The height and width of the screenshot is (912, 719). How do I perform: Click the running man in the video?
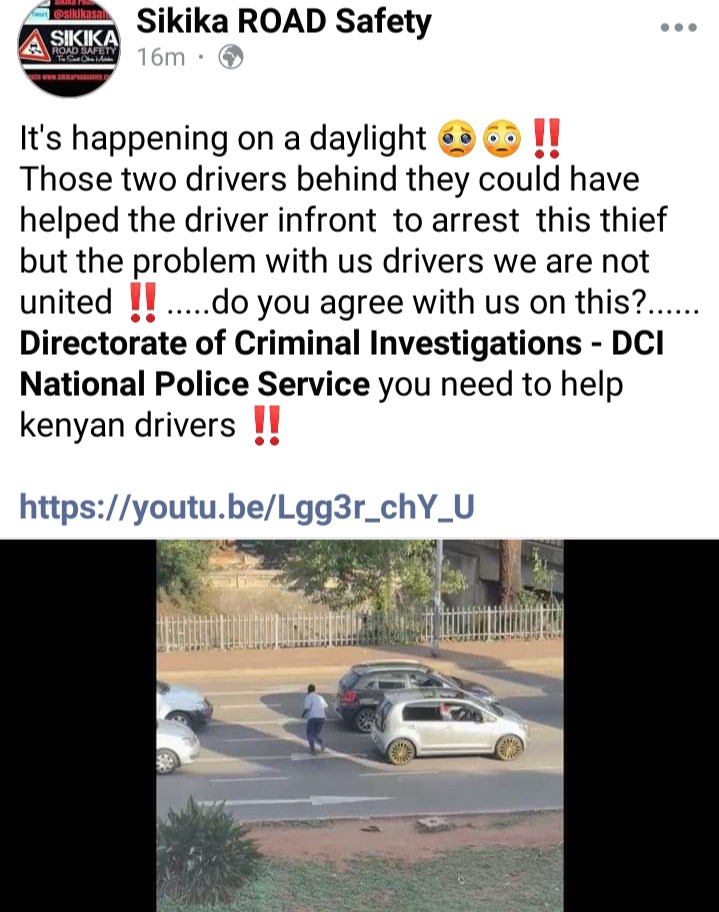click(x=314, y=719)
